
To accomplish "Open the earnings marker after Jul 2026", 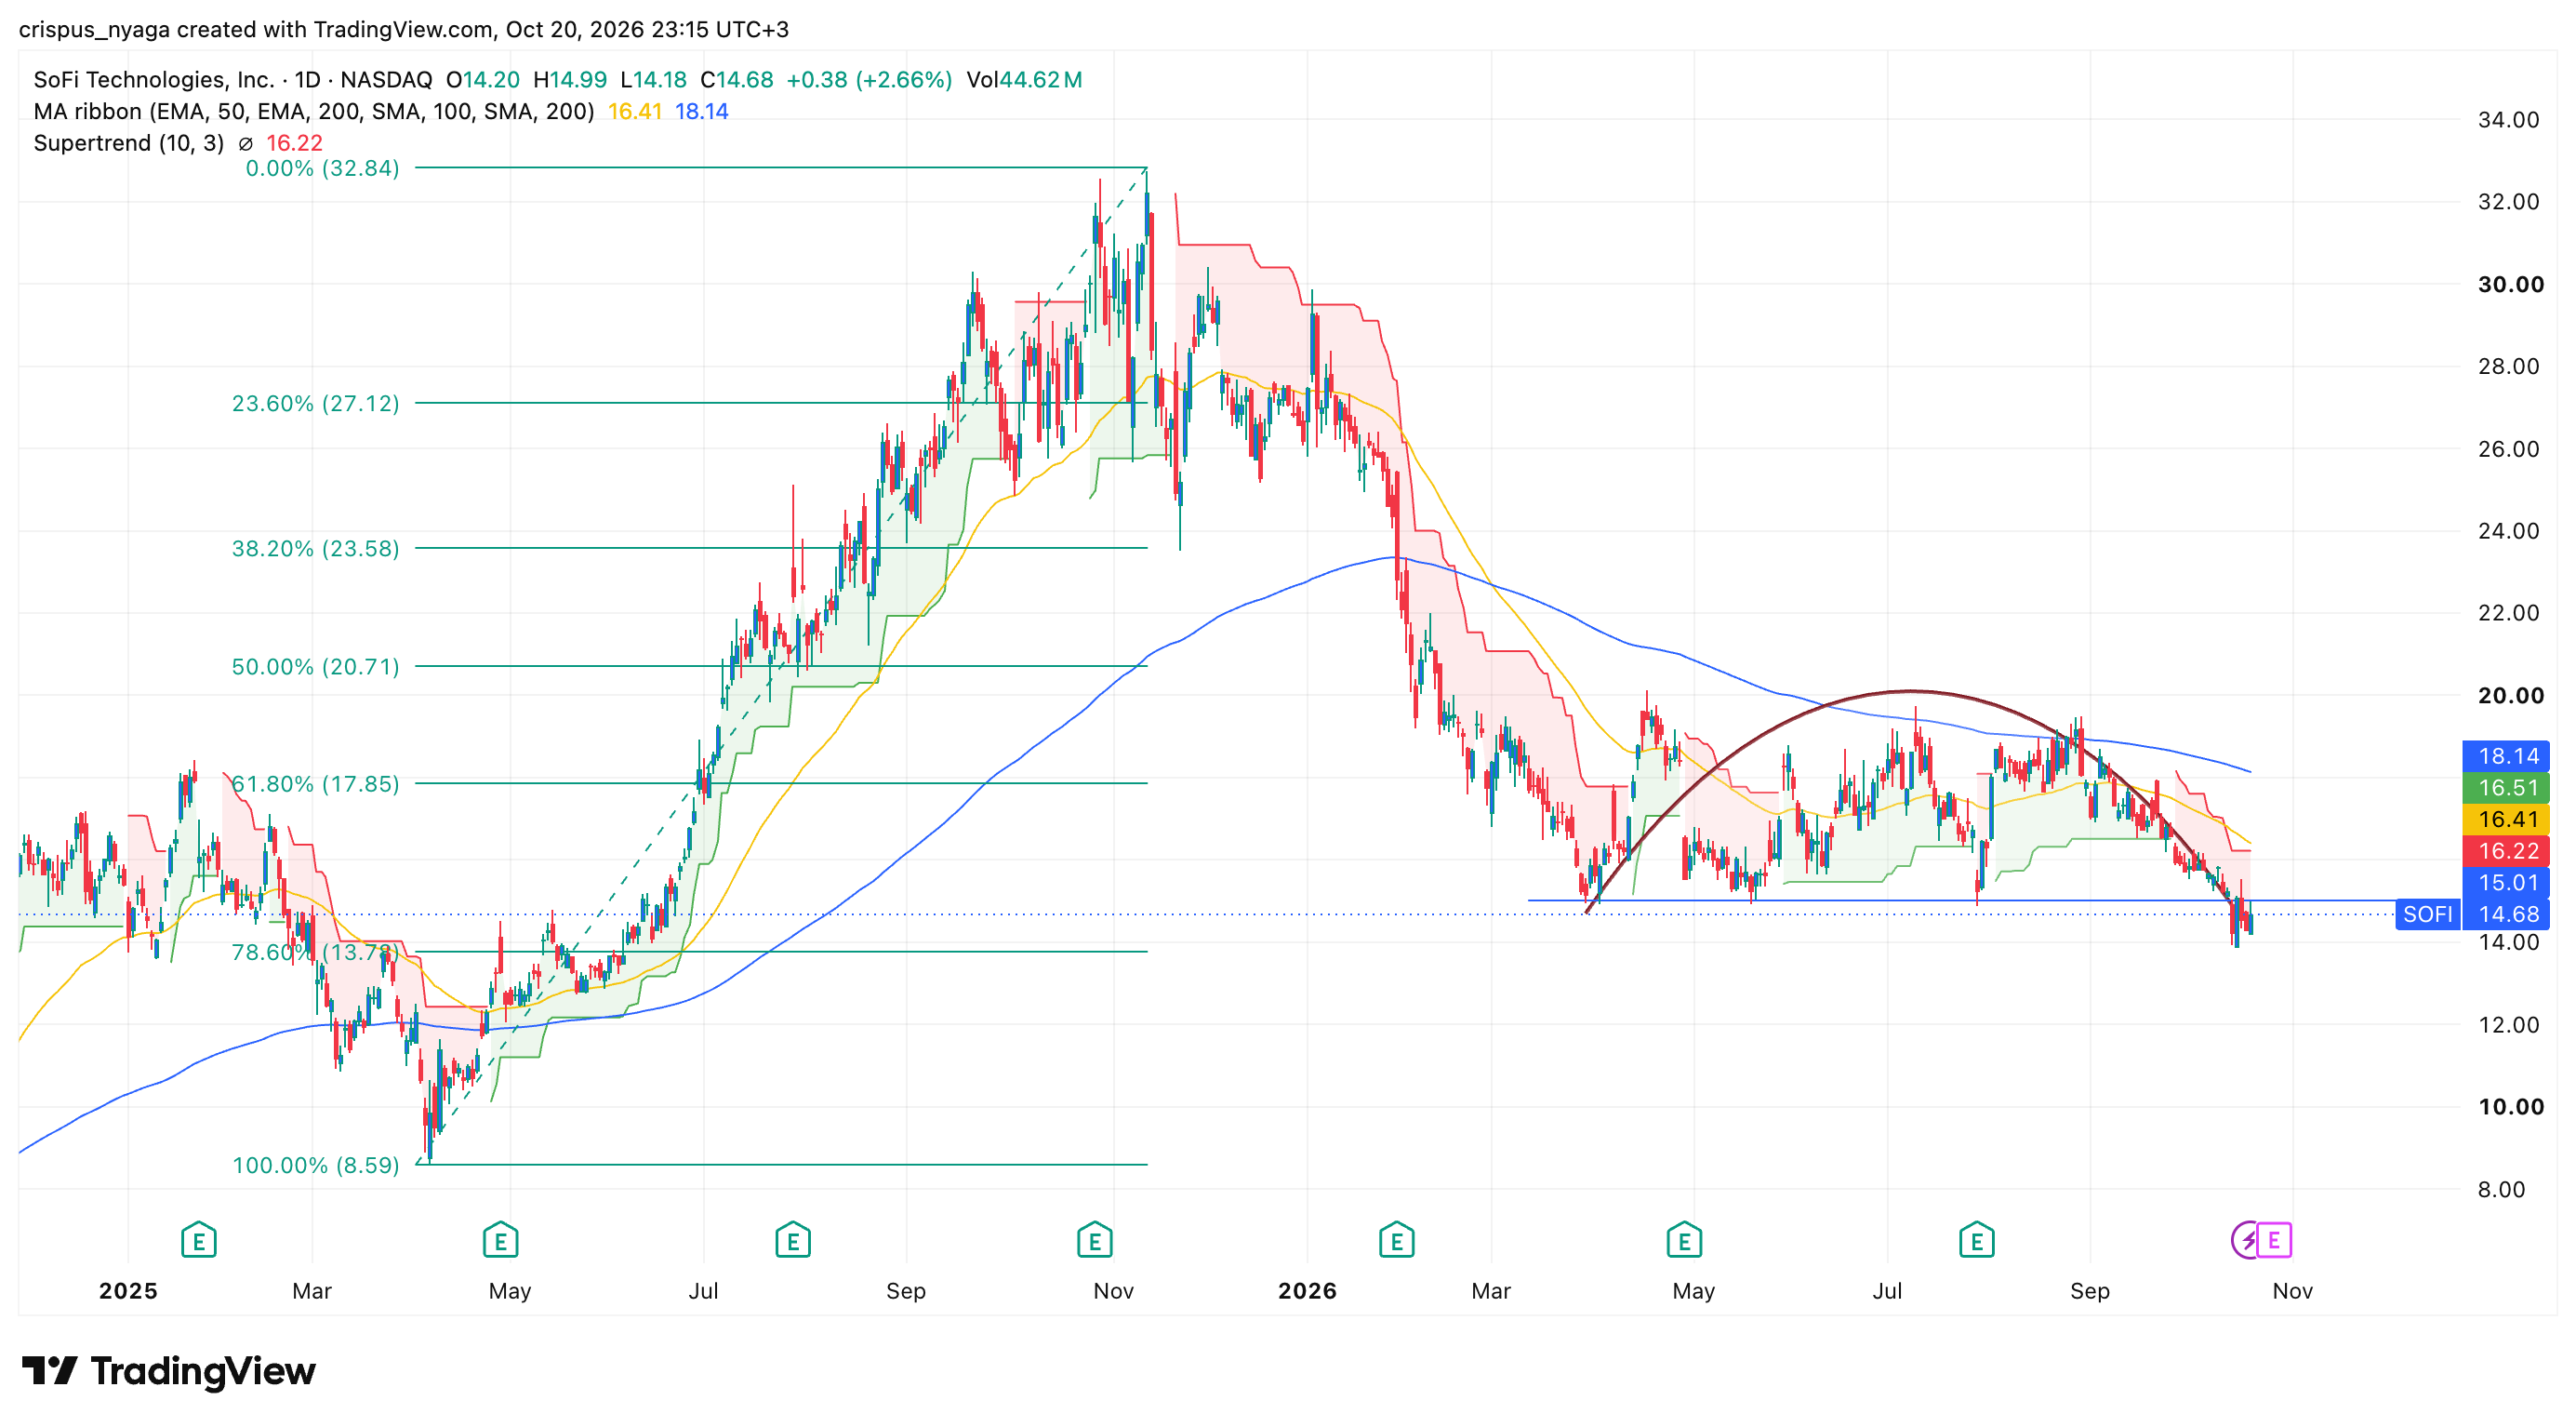I will click(x=1977, y=1241).
